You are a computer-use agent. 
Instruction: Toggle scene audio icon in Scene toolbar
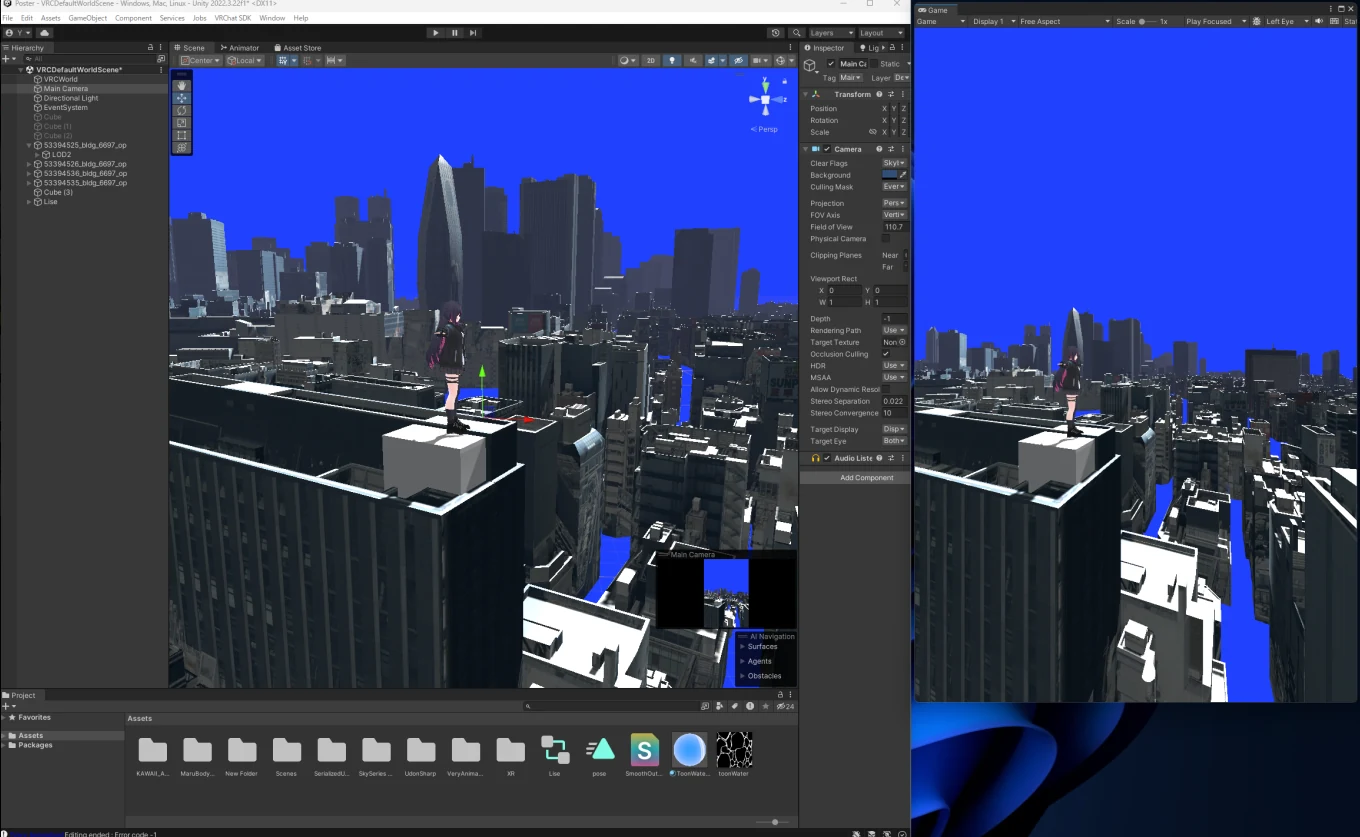click(x=694, y=61)
